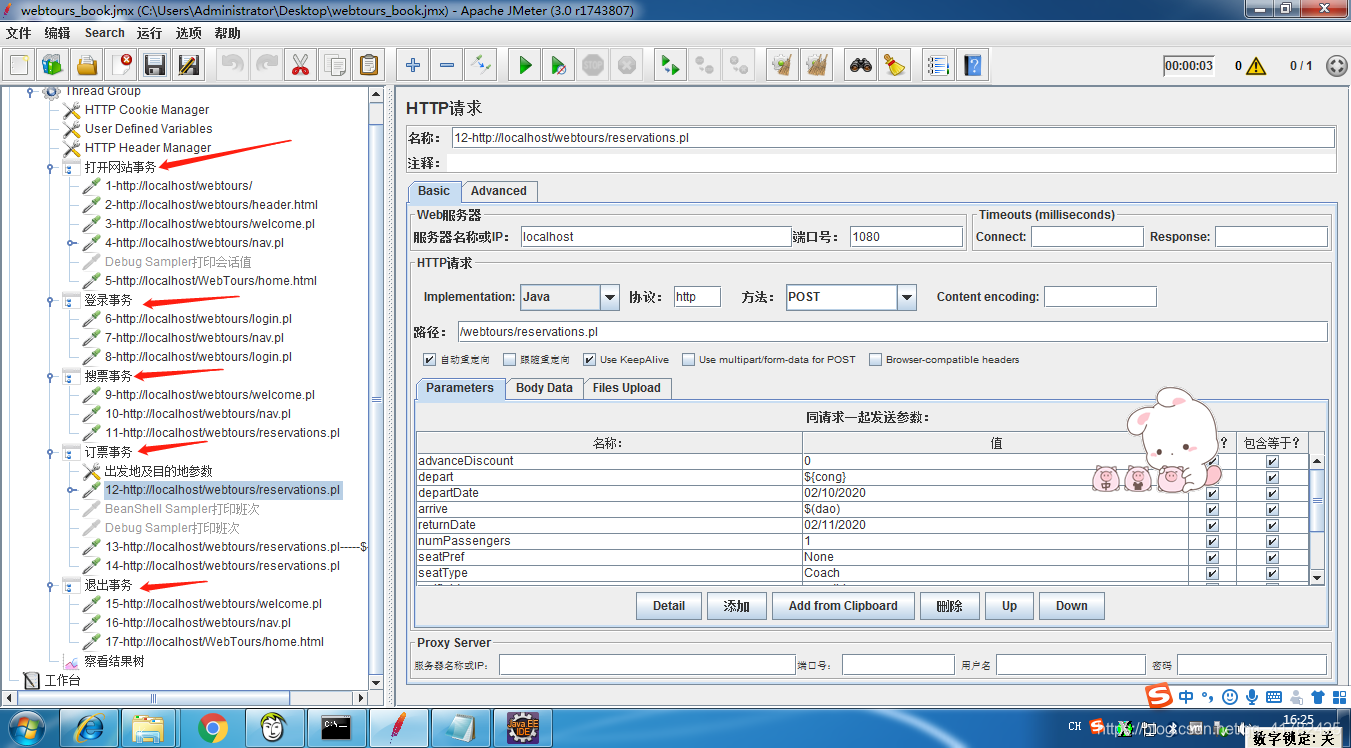1351x748 pixels.
Task: Expand the 4-http://localhost/webtours/nav.pl node
Action: pos(71,243)
